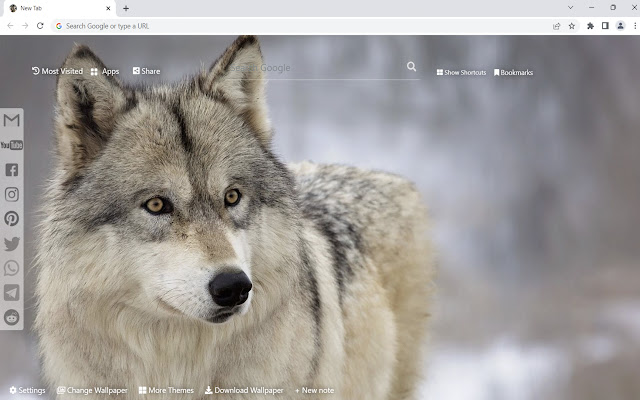The height and width of the screenshot is (400, 640).
Task: Open the Extensions puzzle icon
Action: click(590, 26)
